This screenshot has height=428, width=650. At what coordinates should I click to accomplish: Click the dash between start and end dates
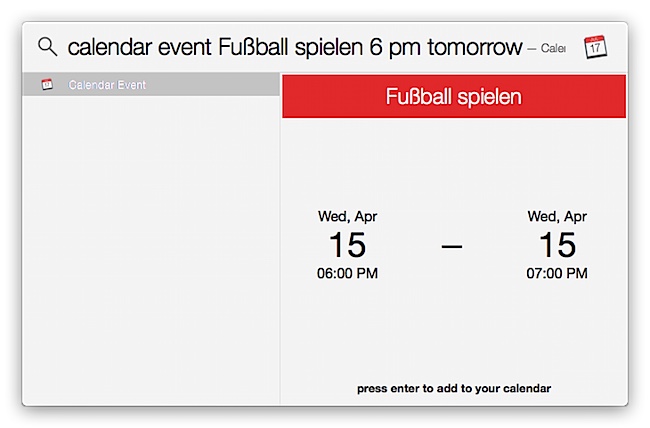pos(452,246)
